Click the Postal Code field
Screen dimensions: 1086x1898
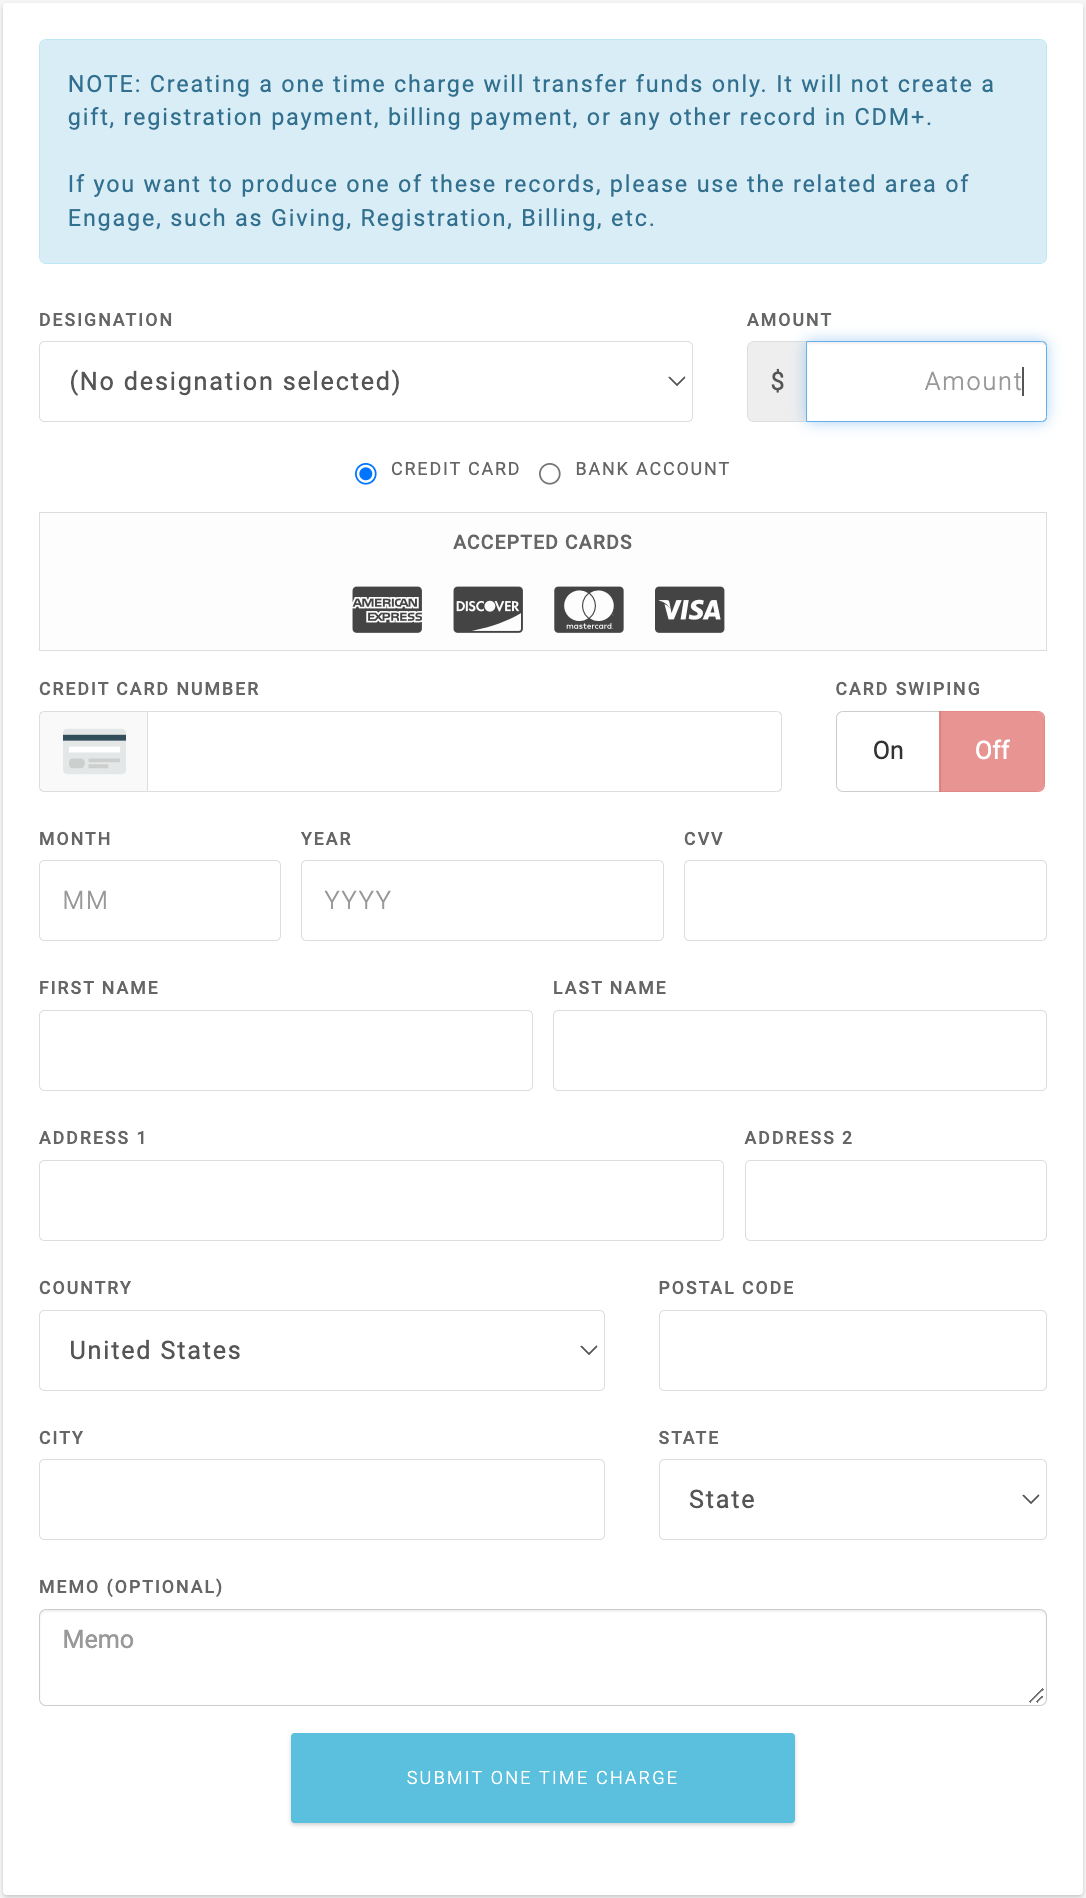click(x=852, y=1351)
